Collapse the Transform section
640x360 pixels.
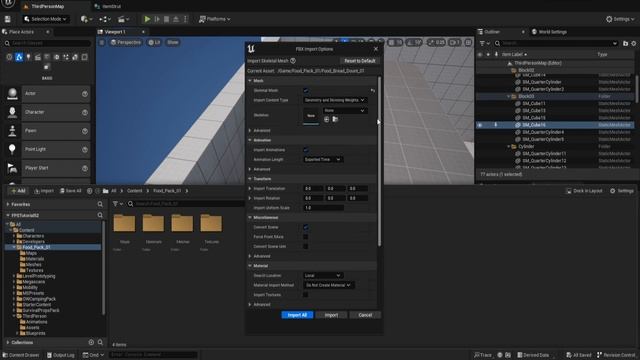pos(250,179)
